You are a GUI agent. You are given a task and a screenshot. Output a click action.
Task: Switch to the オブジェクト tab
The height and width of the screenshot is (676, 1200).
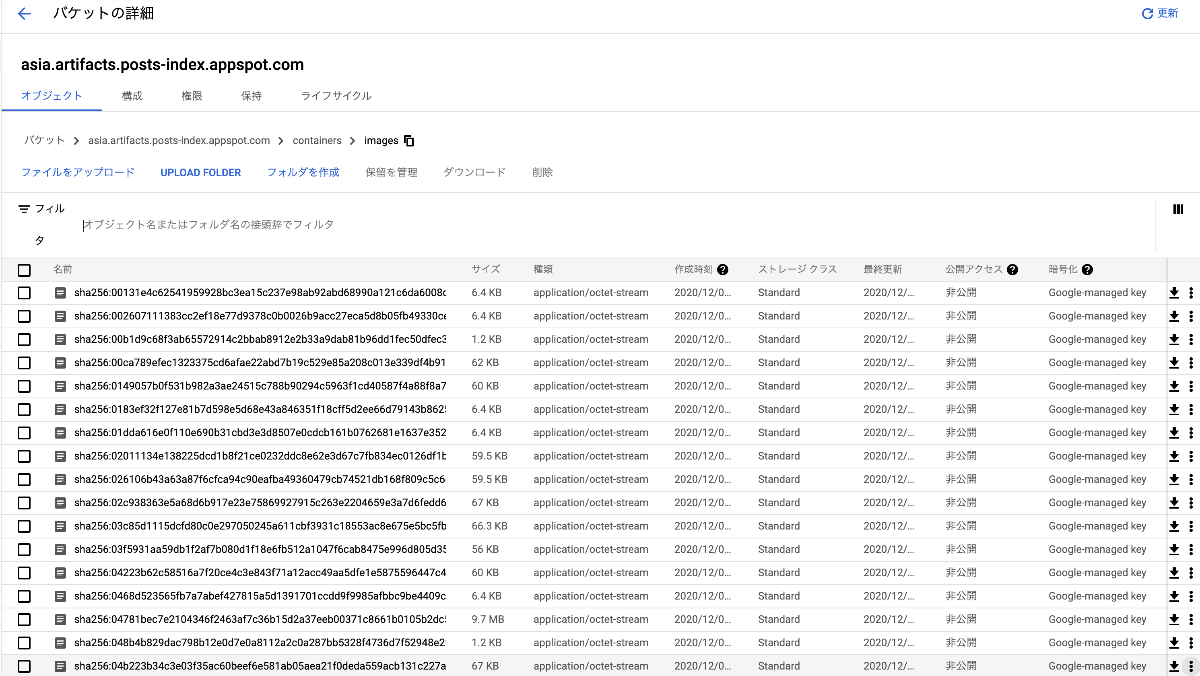click(x=52, y=96)
